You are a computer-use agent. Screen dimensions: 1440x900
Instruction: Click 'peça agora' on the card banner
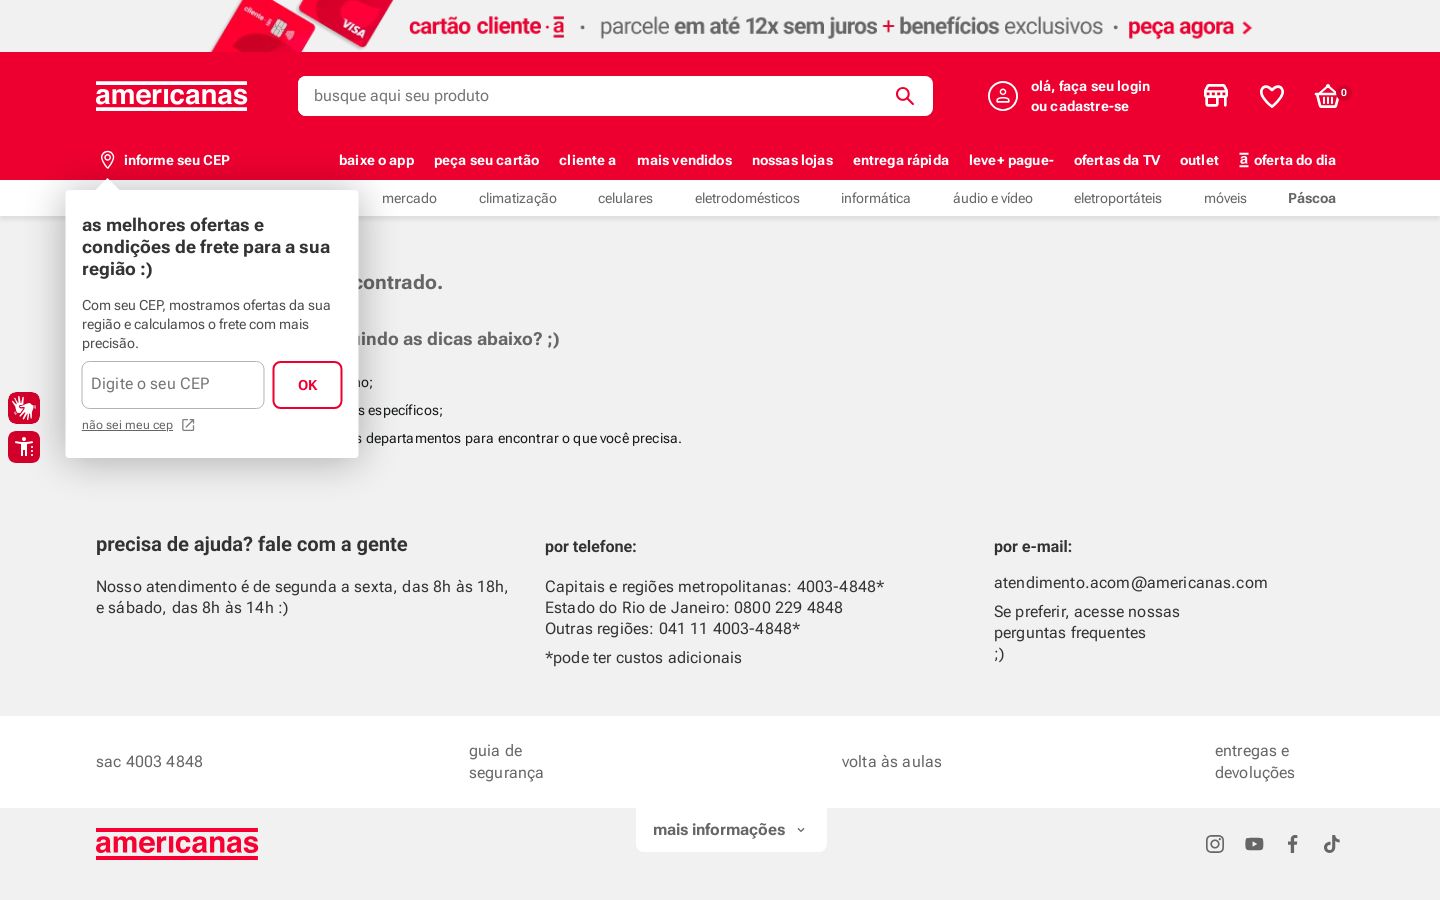coord(1190,27)
